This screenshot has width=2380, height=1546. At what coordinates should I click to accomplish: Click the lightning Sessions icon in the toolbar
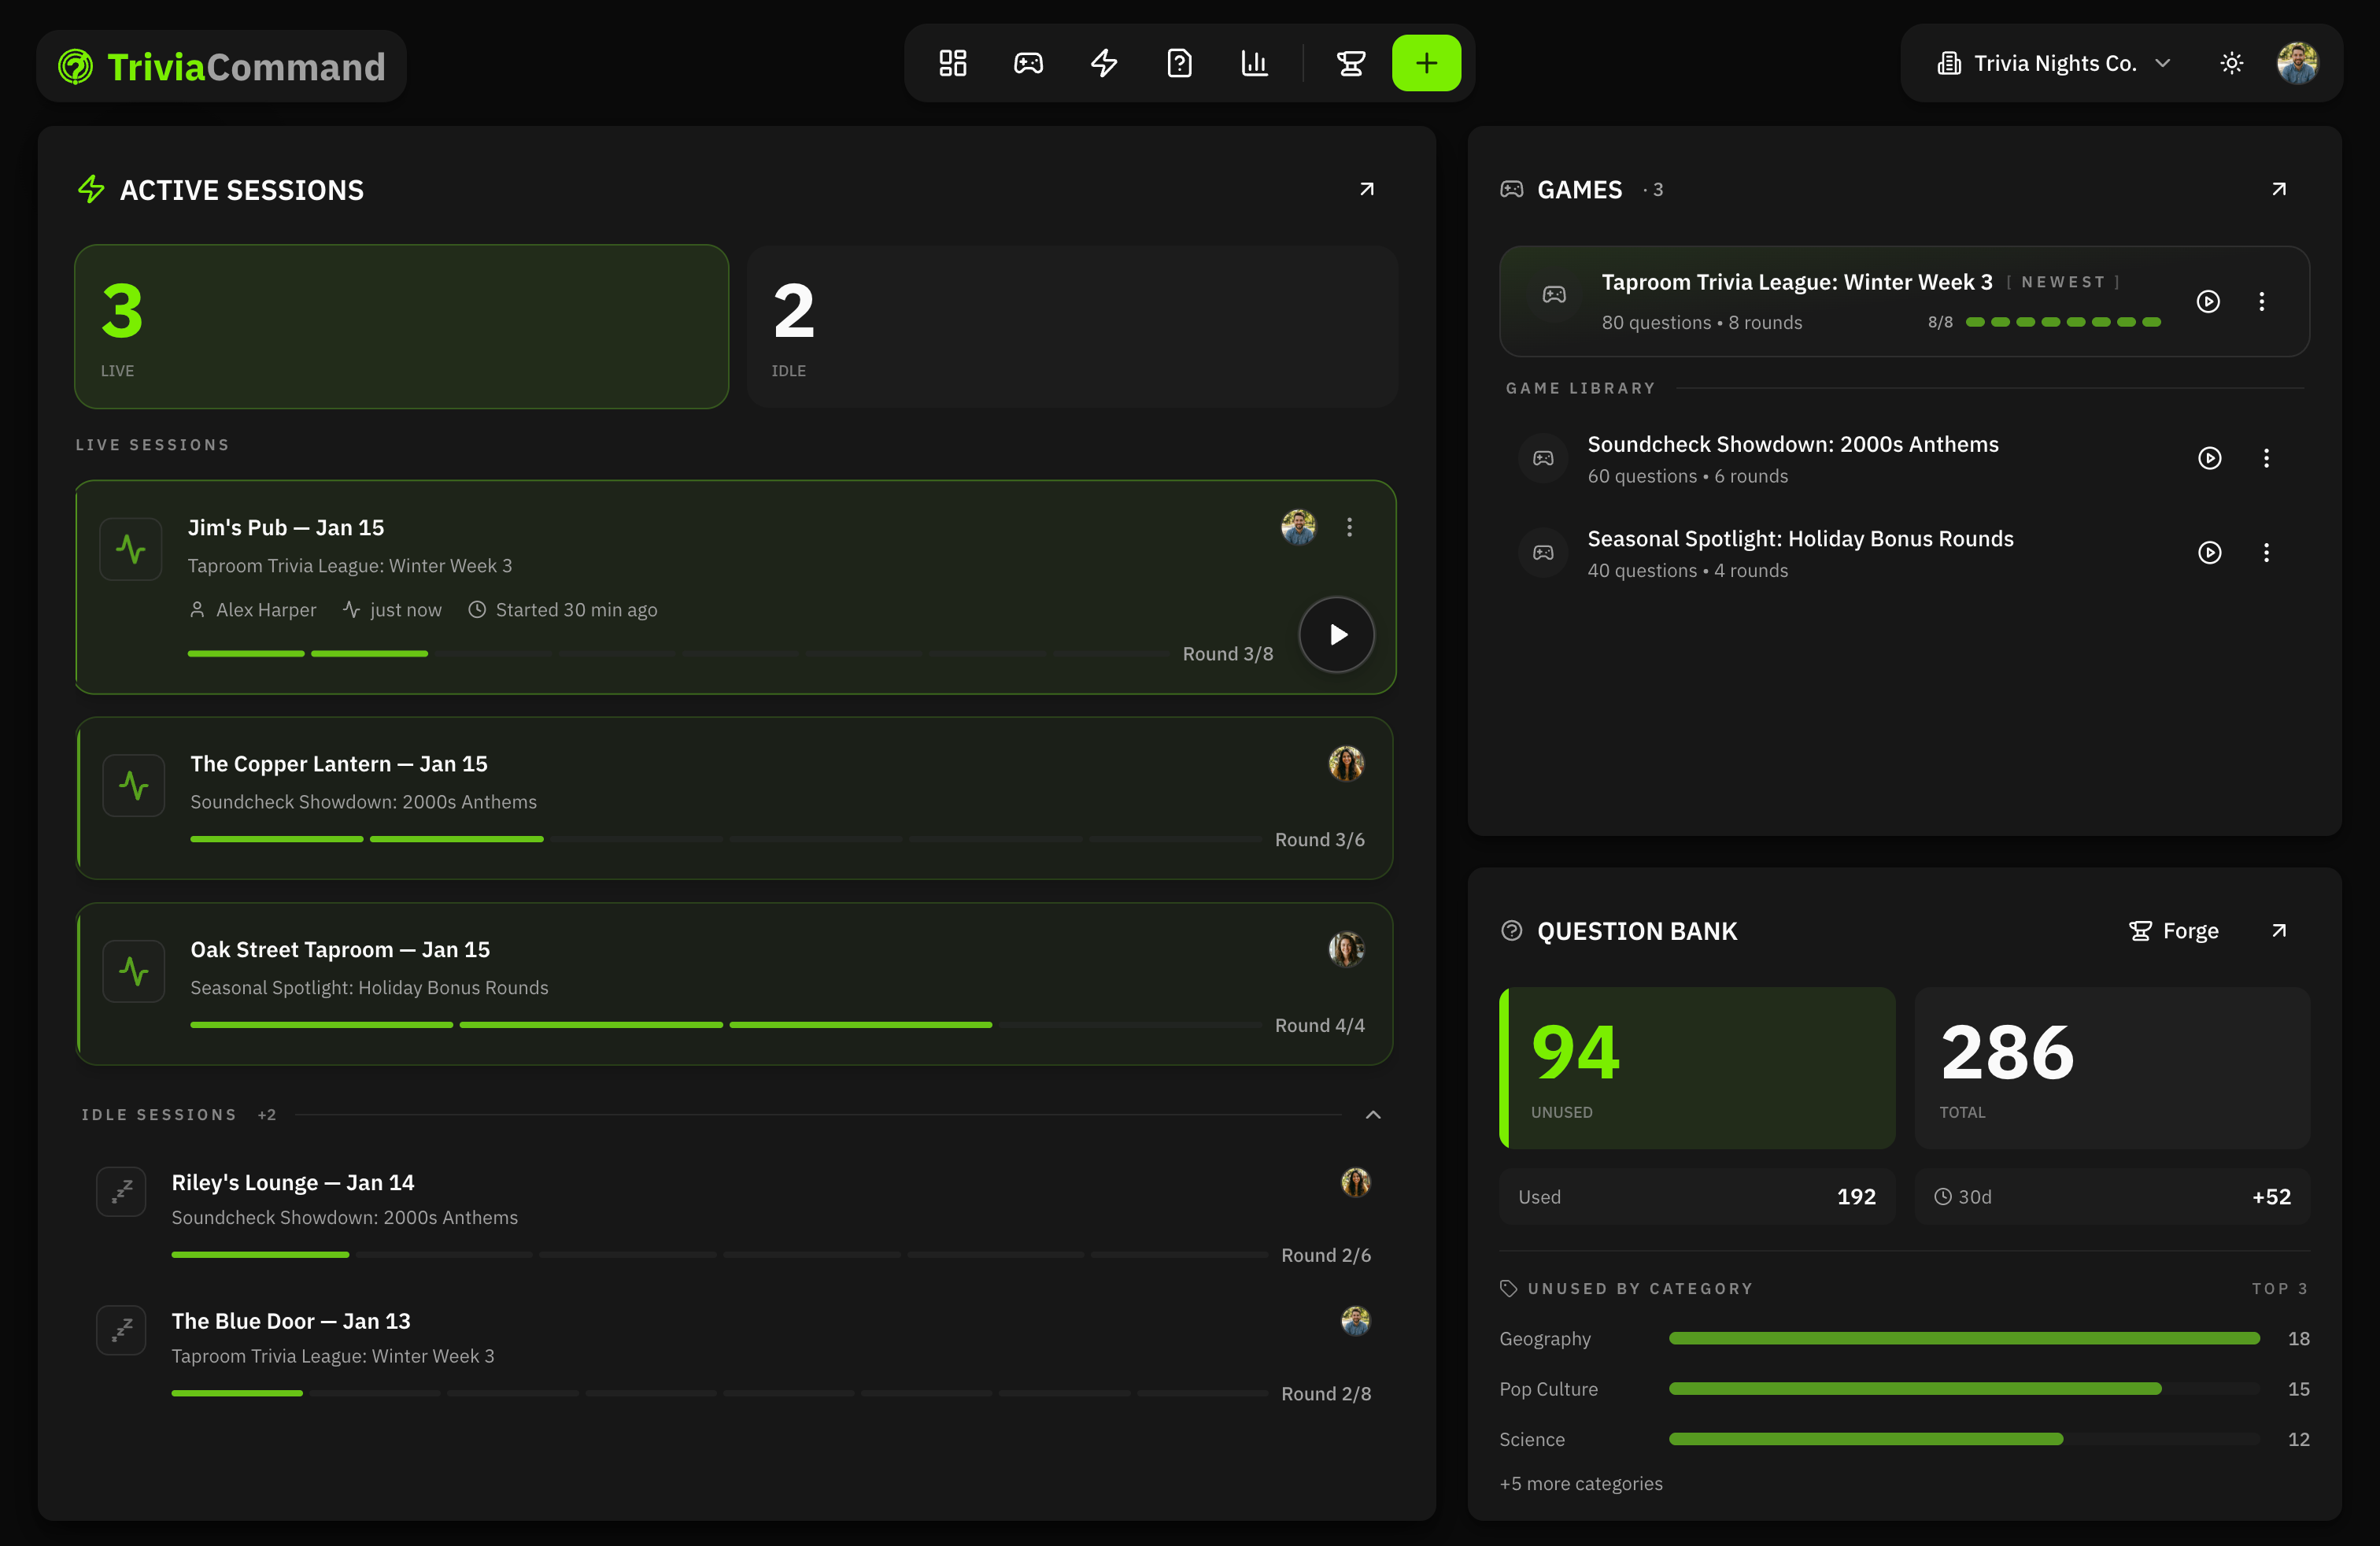tap(1104, 62)
